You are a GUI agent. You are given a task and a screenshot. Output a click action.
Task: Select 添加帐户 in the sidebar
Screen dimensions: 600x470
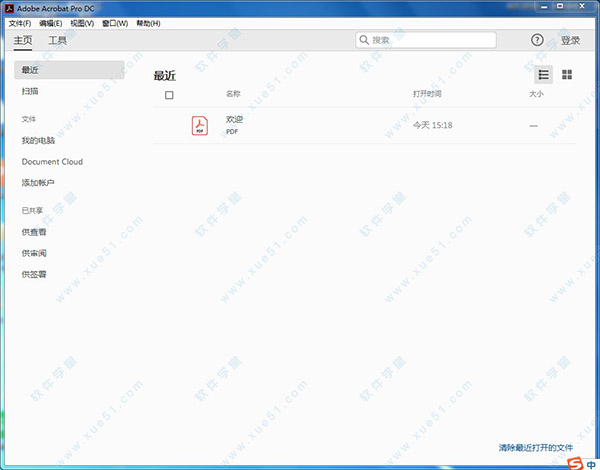pos(38,183)
